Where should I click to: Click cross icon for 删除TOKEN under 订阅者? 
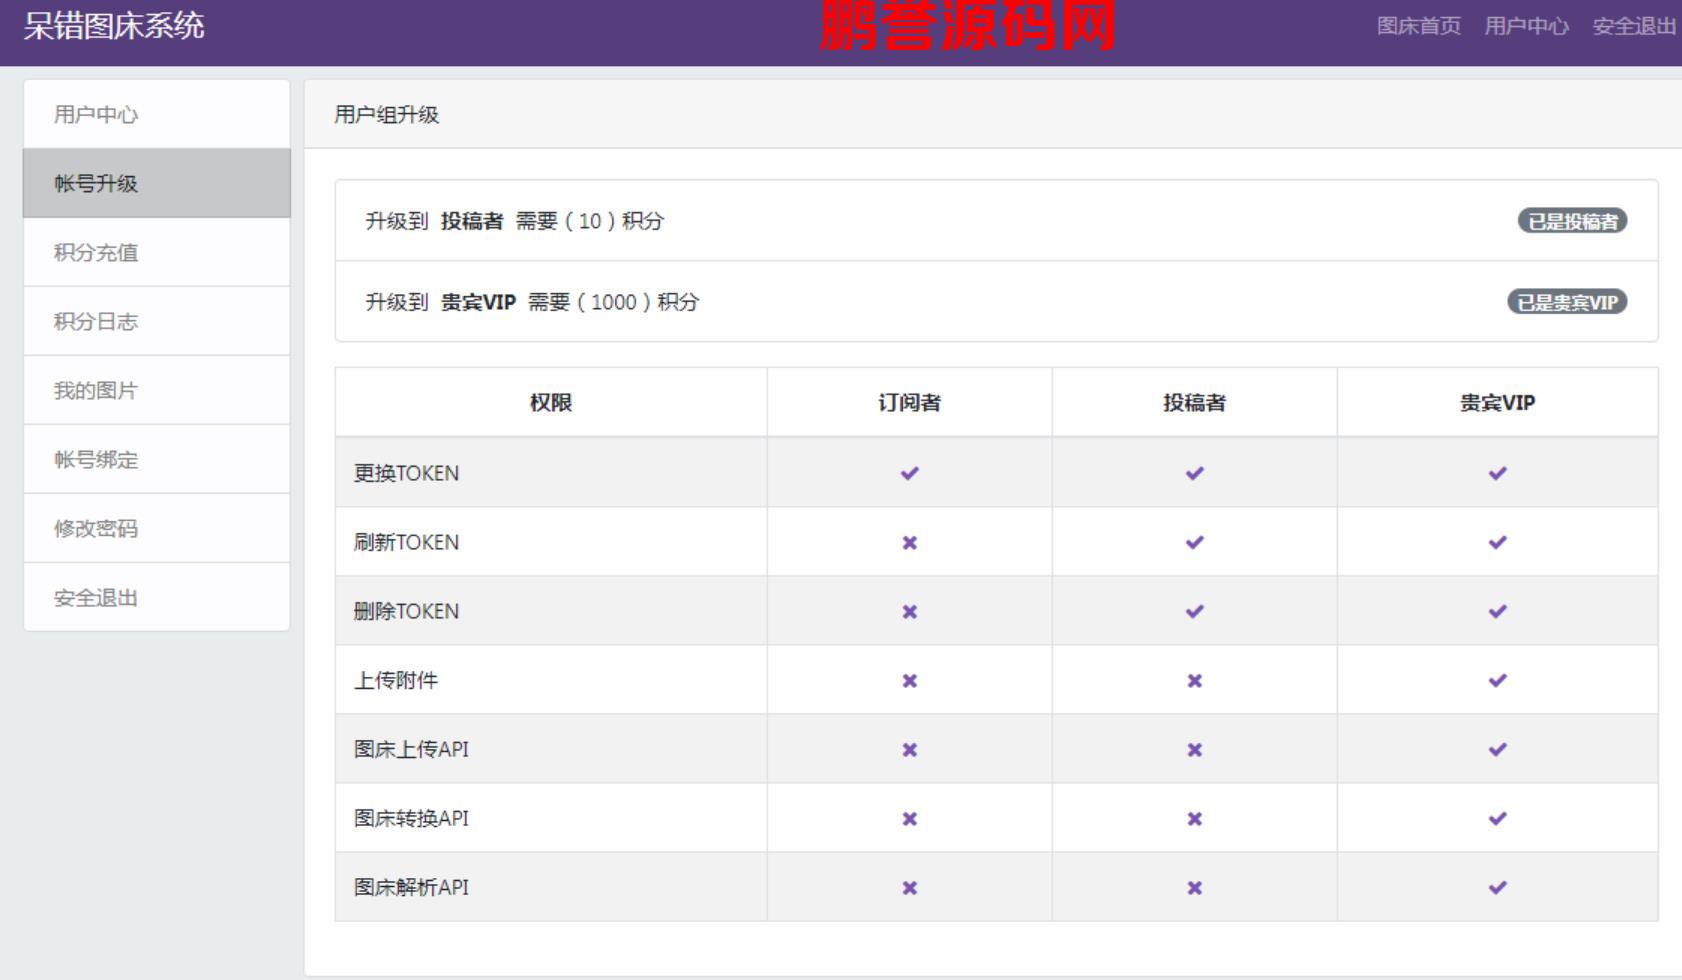tap(909, 611)
